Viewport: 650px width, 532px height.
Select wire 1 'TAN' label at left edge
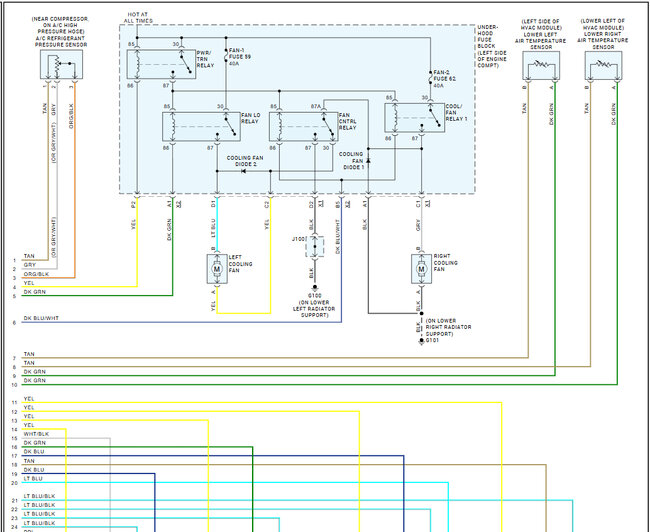29,256
